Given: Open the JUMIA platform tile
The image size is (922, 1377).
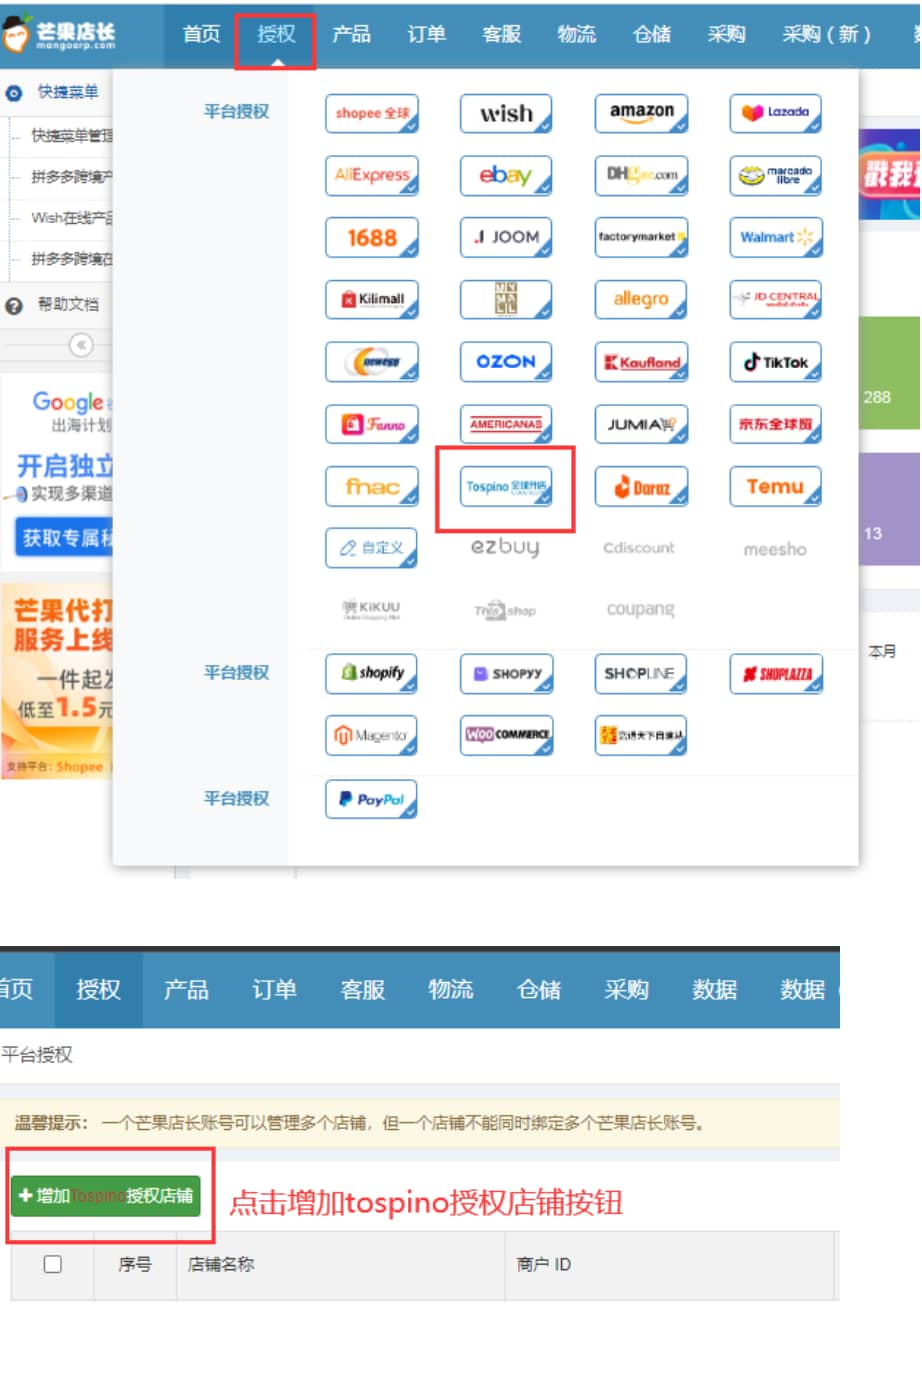Looking at the screenshot, I should [x=641, y=424].
